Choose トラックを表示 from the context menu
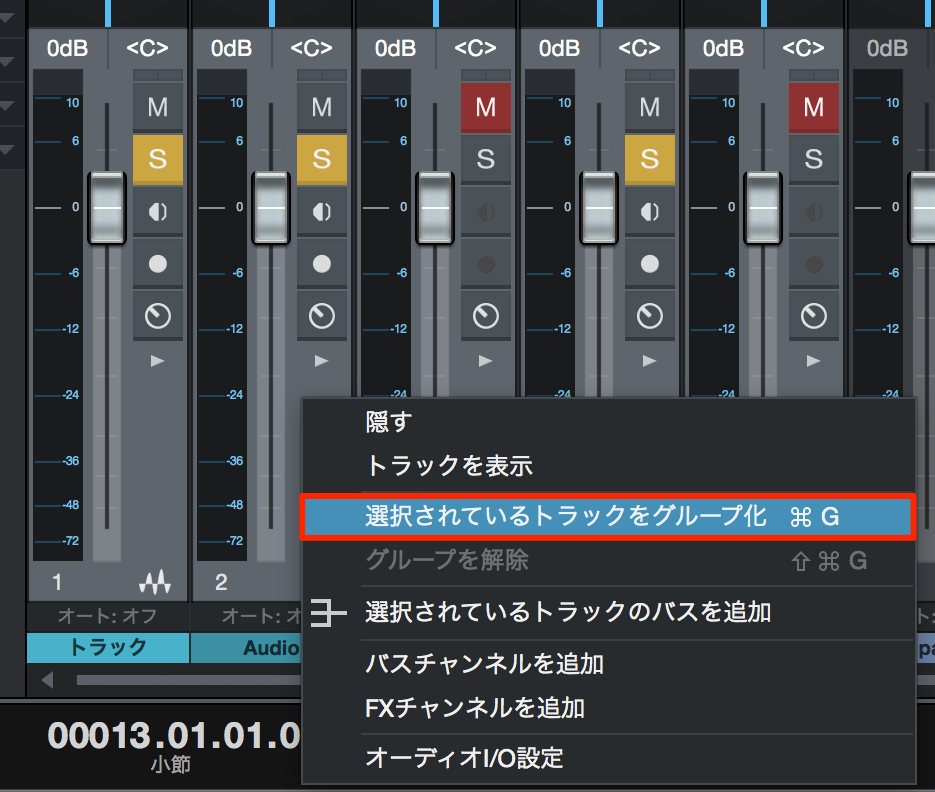The height and width of the screenshot is (792, 935). click(608, 466)
